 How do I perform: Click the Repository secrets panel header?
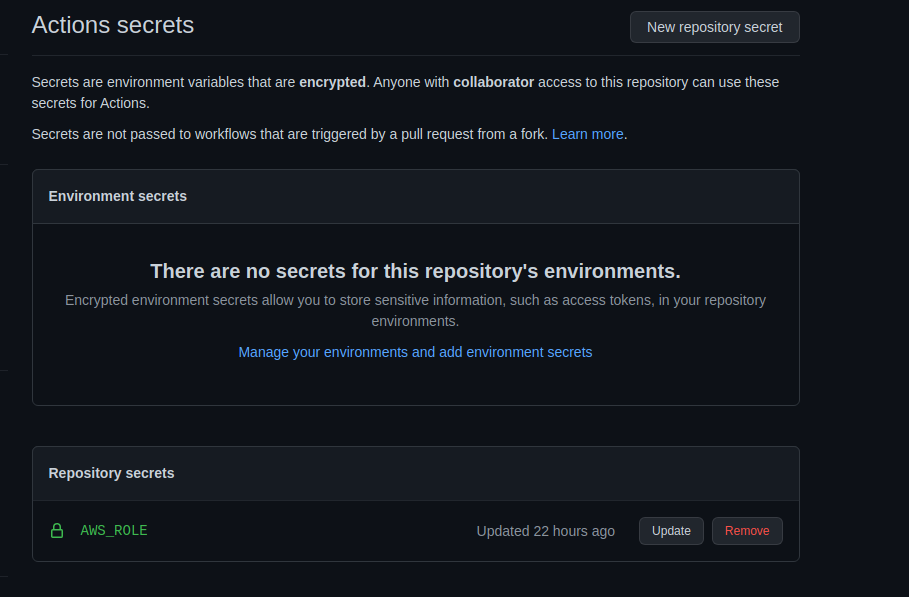(112, 473)
